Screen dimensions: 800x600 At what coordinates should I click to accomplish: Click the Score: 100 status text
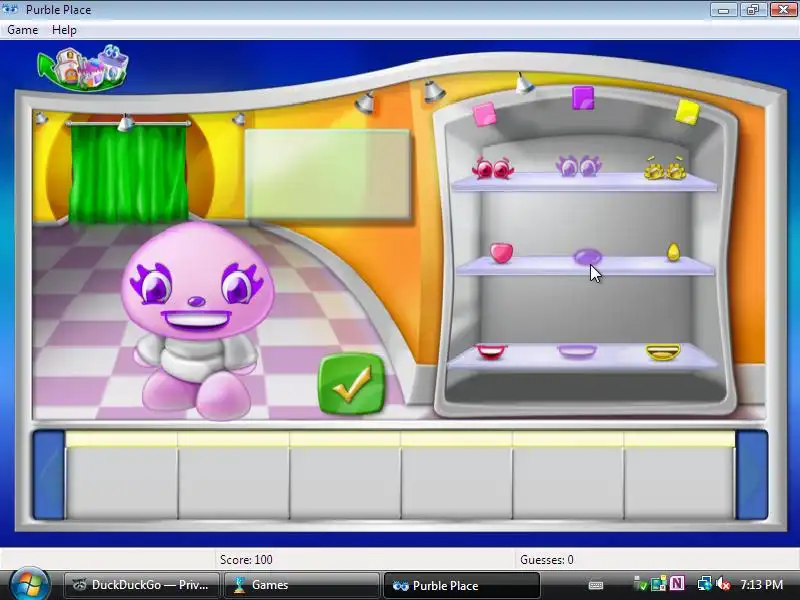pos(246,560)
